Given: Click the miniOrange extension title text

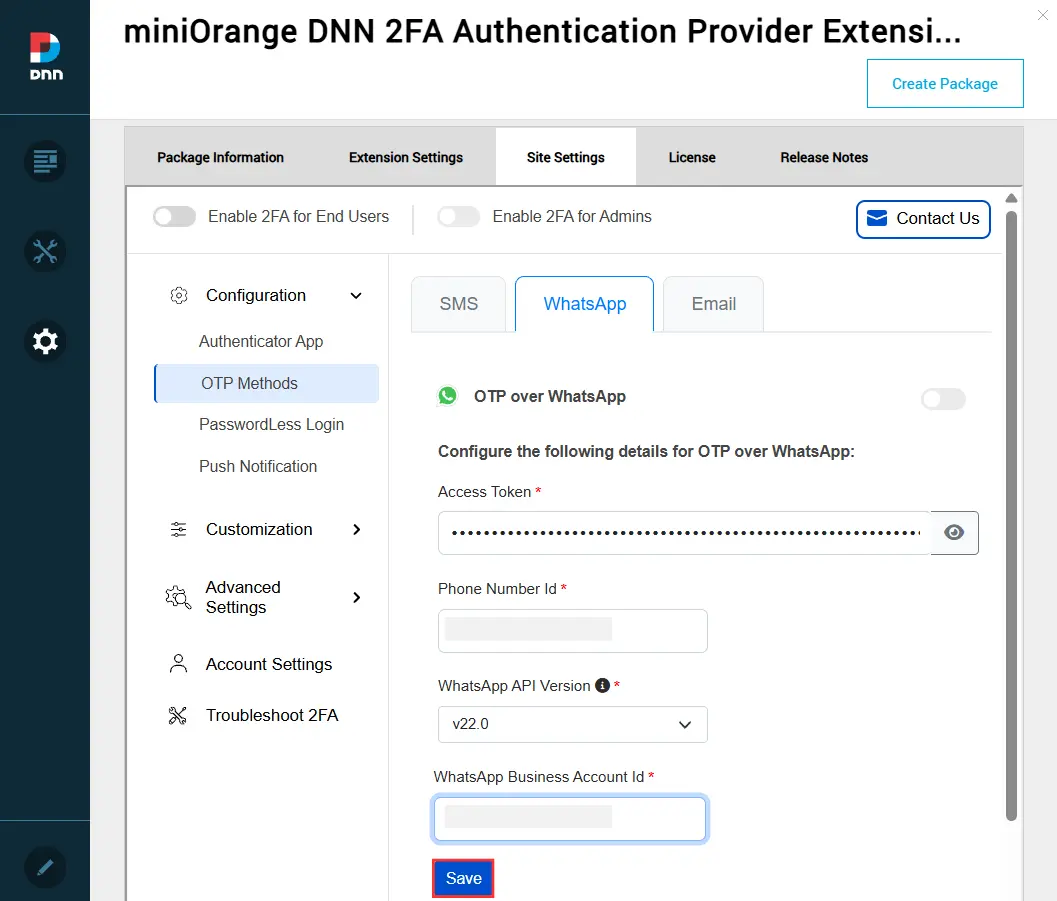Looking at the screenshot, I should pyautogui.click(x=542, y=31).
